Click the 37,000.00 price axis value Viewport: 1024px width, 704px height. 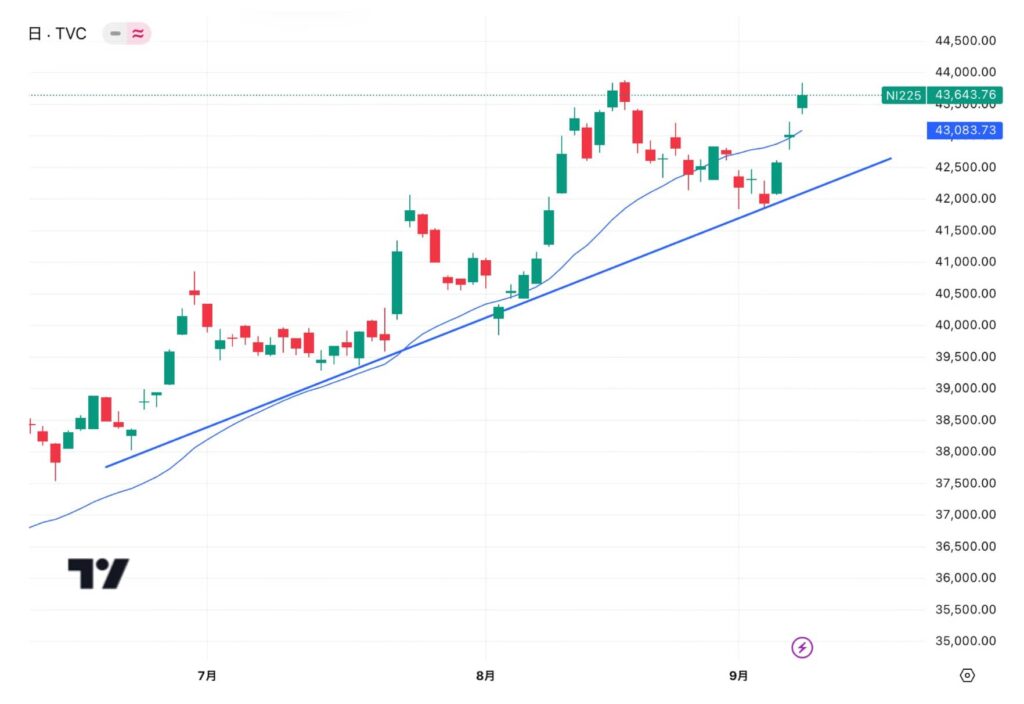click(x=965, y=515)
